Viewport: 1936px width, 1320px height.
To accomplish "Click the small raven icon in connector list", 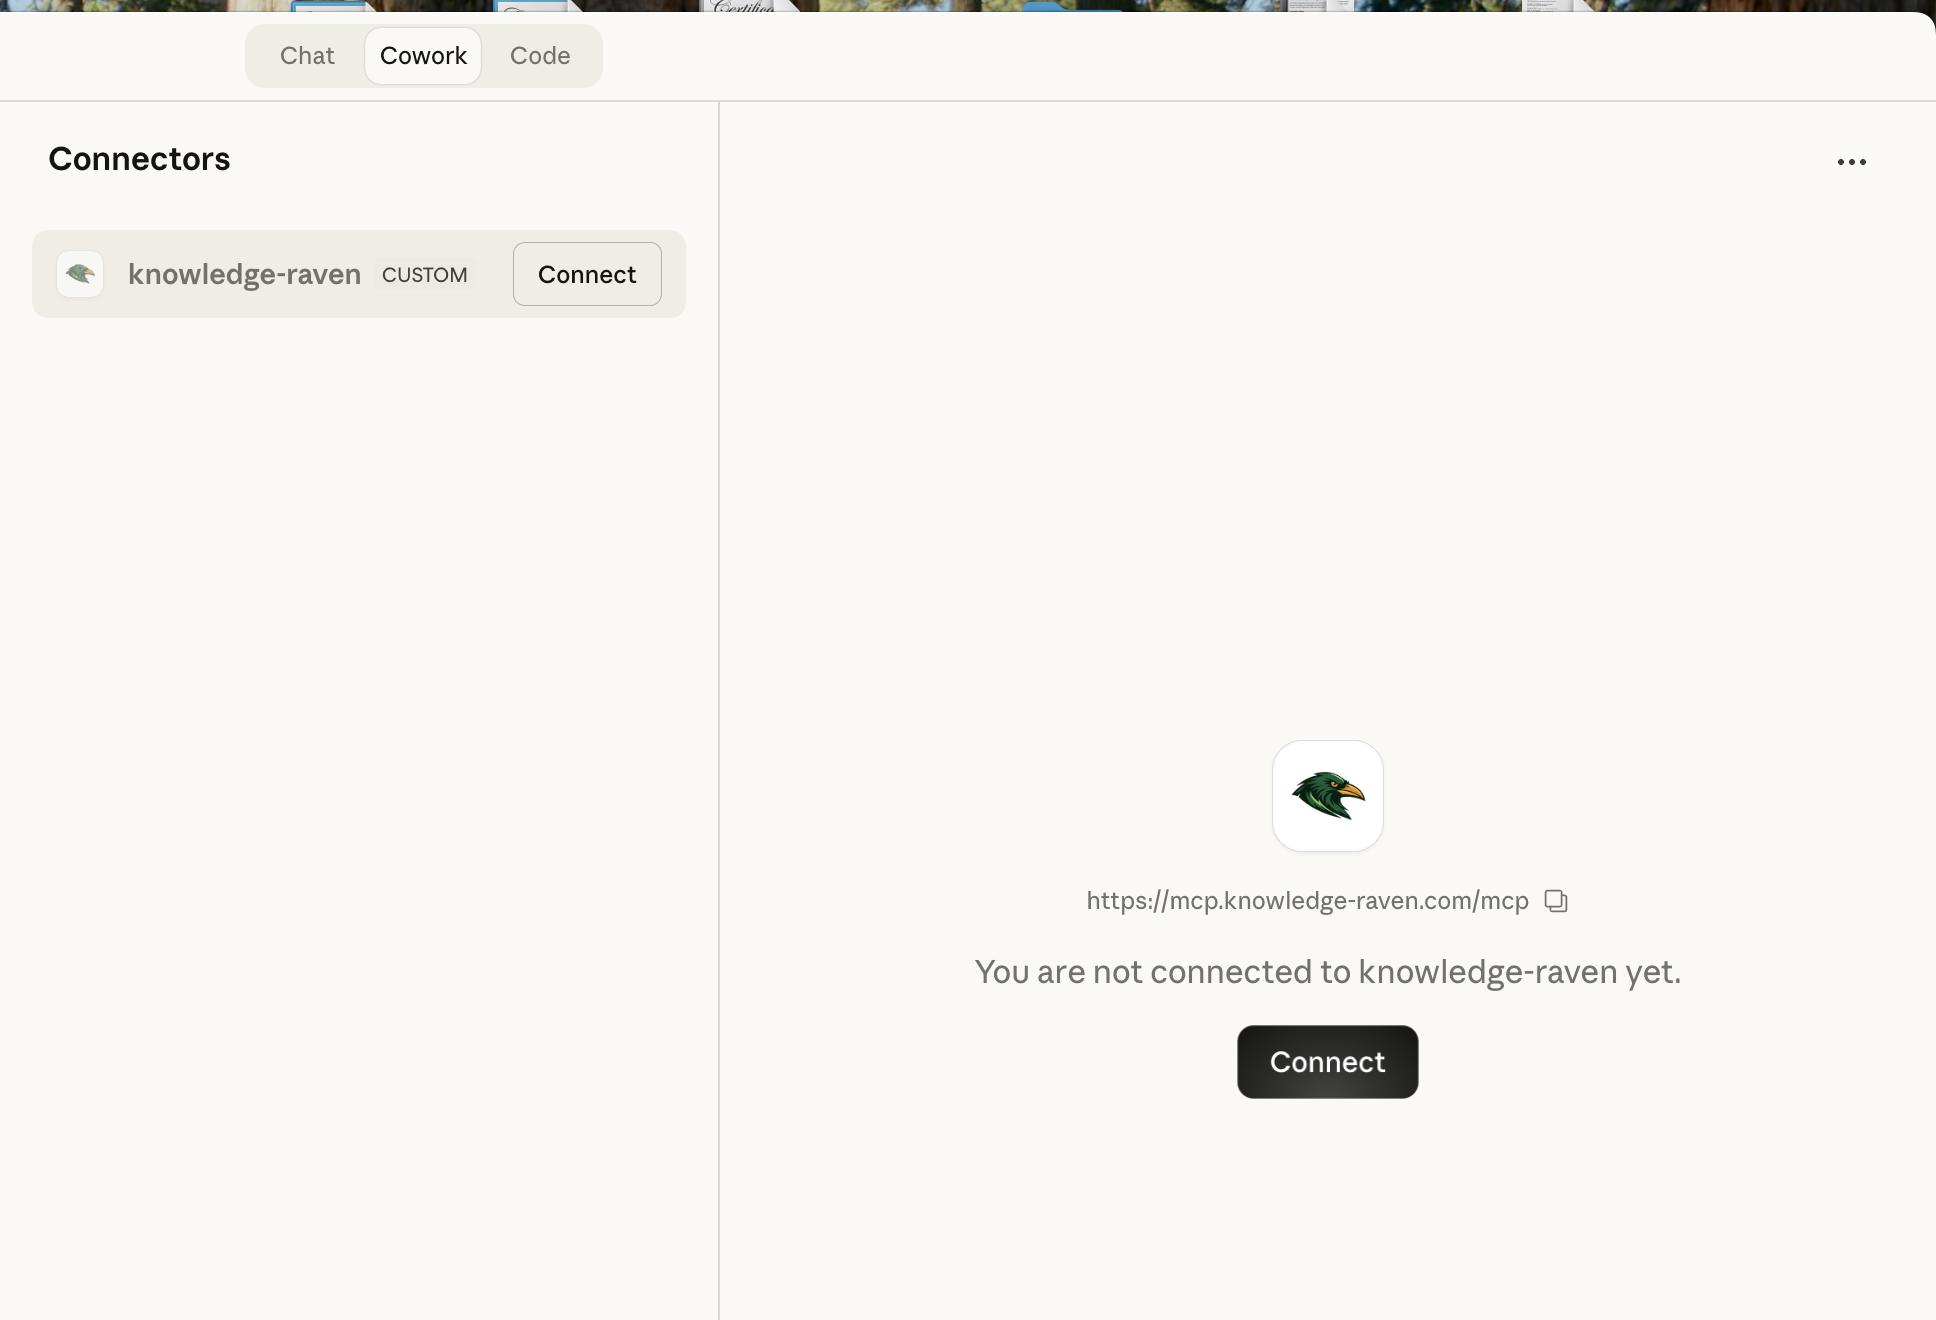I will pyautogui.click(x=80, y=274).
